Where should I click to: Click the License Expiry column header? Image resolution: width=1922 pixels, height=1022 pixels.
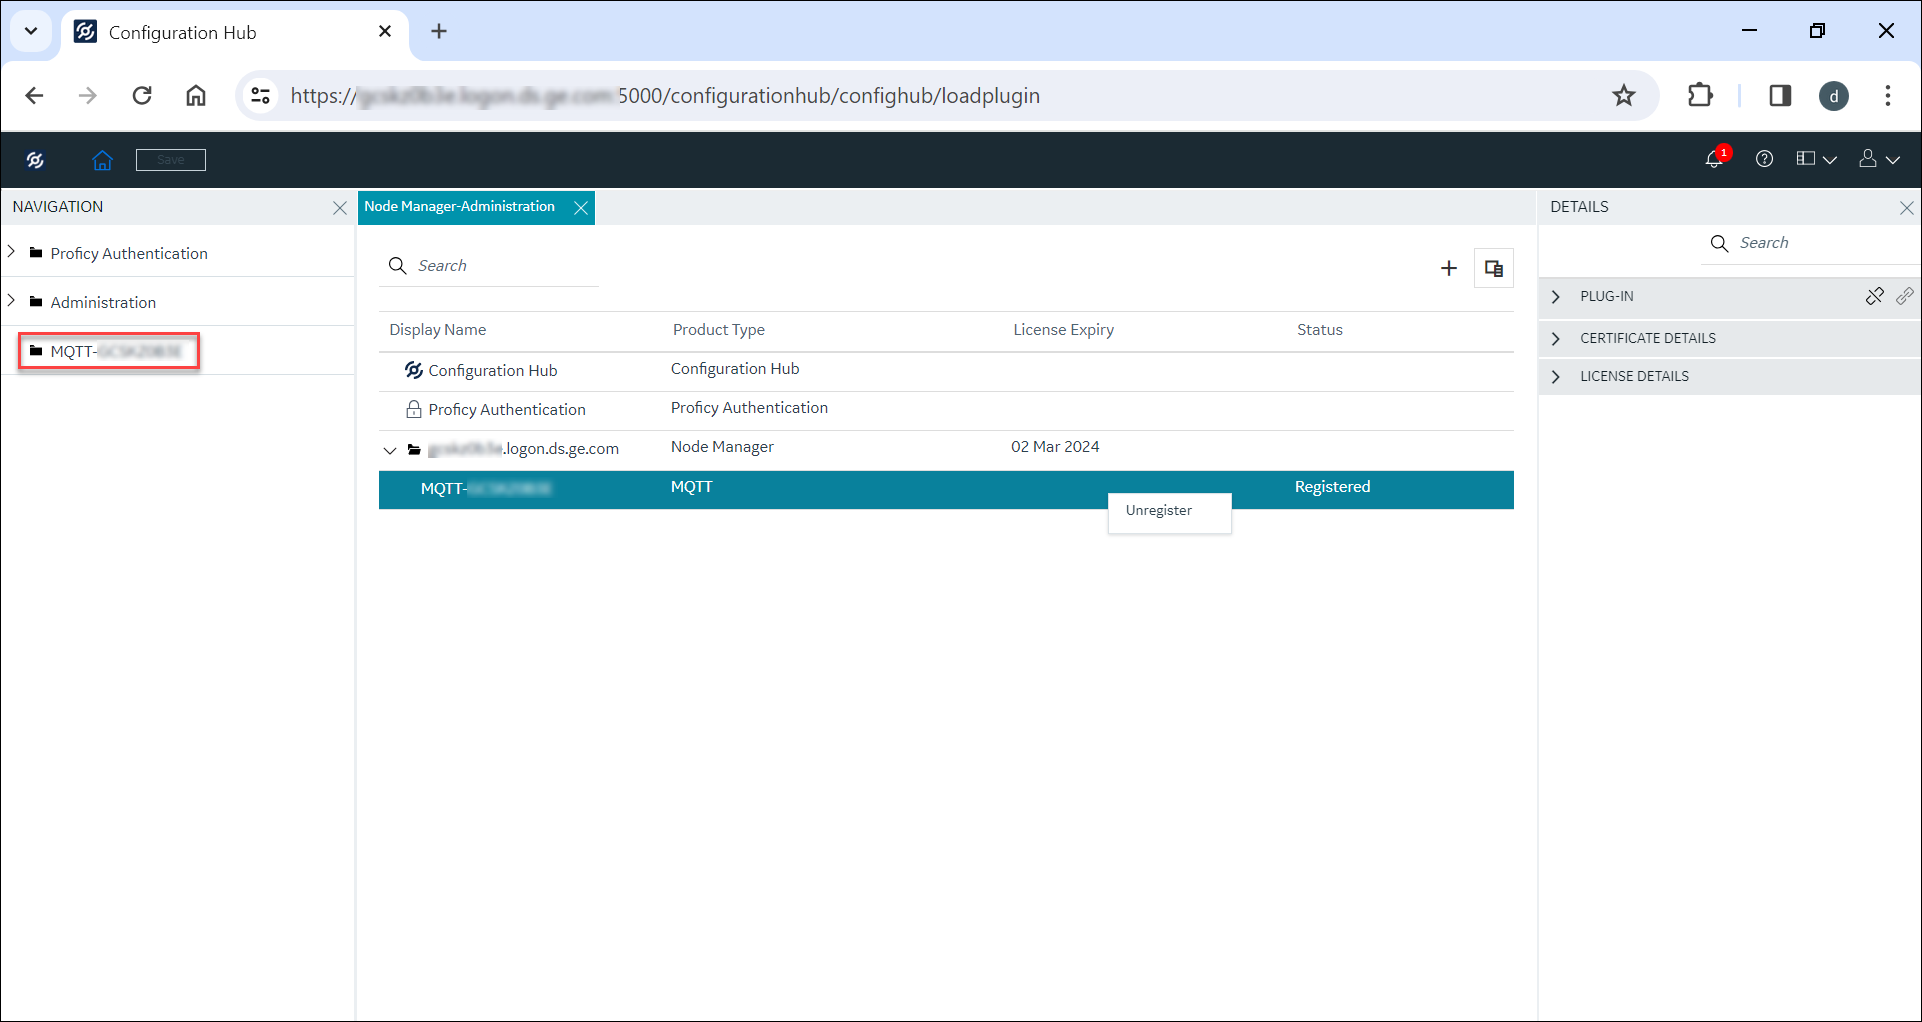click(1063, 330)
